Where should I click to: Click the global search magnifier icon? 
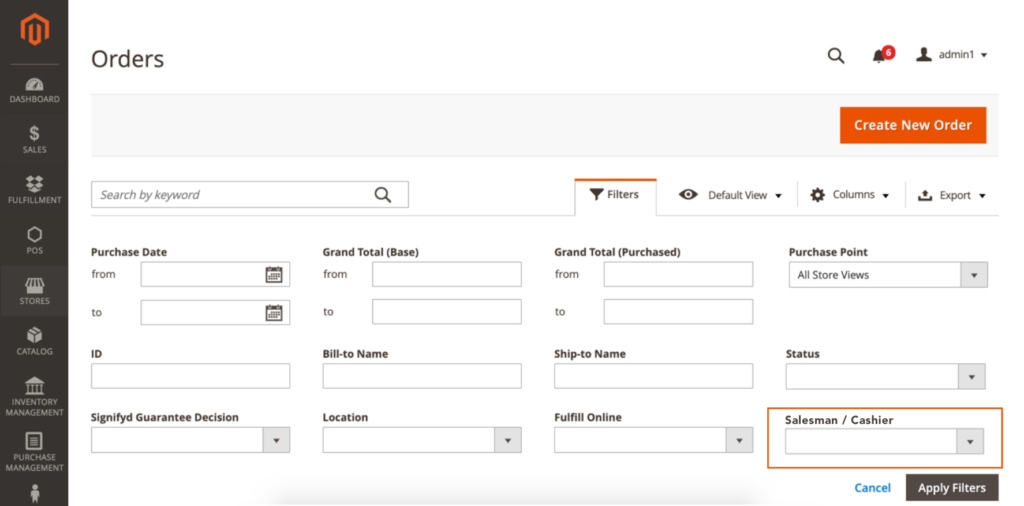(x=836, y=56)
